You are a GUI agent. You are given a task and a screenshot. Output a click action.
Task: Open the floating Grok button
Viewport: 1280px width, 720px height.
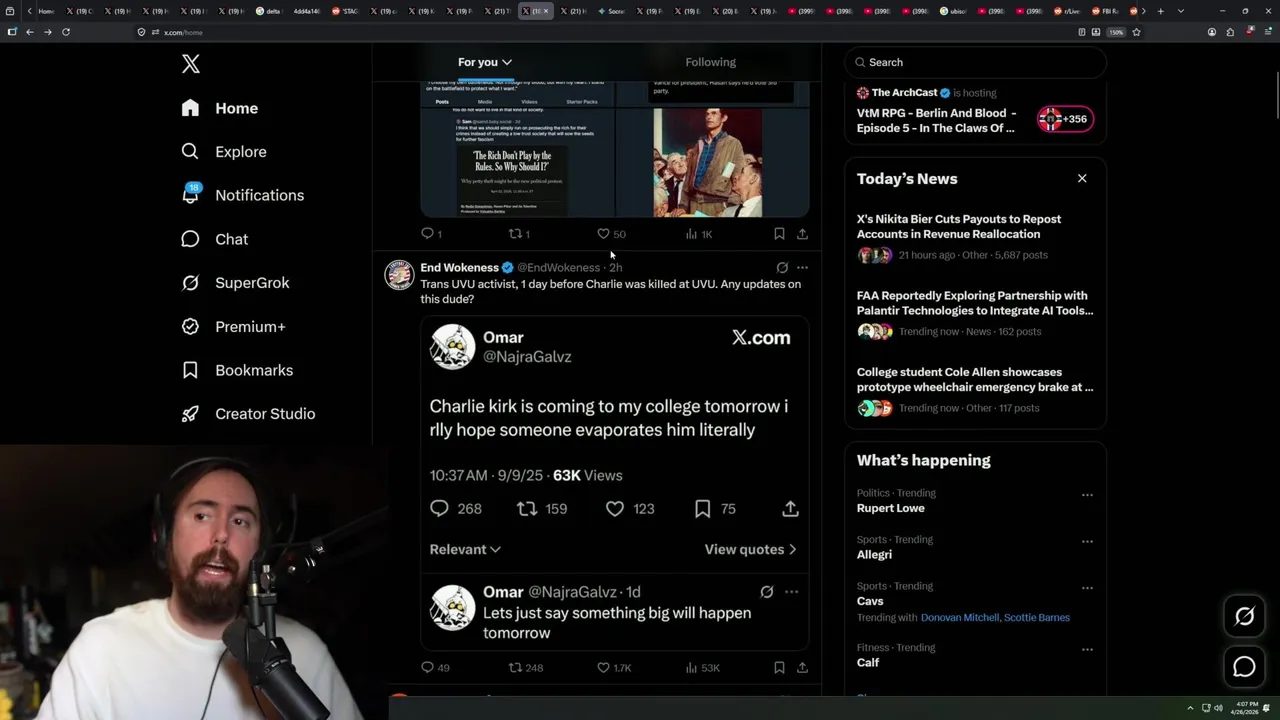tap(1244, 617)
